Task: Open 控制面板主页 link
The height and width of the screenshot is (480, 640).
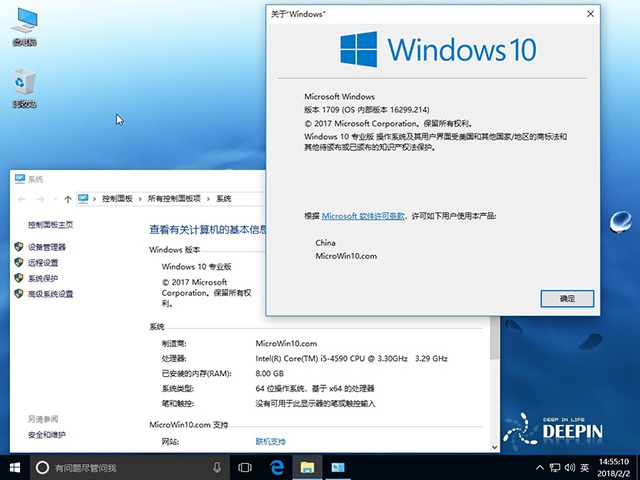Action: 51,224
